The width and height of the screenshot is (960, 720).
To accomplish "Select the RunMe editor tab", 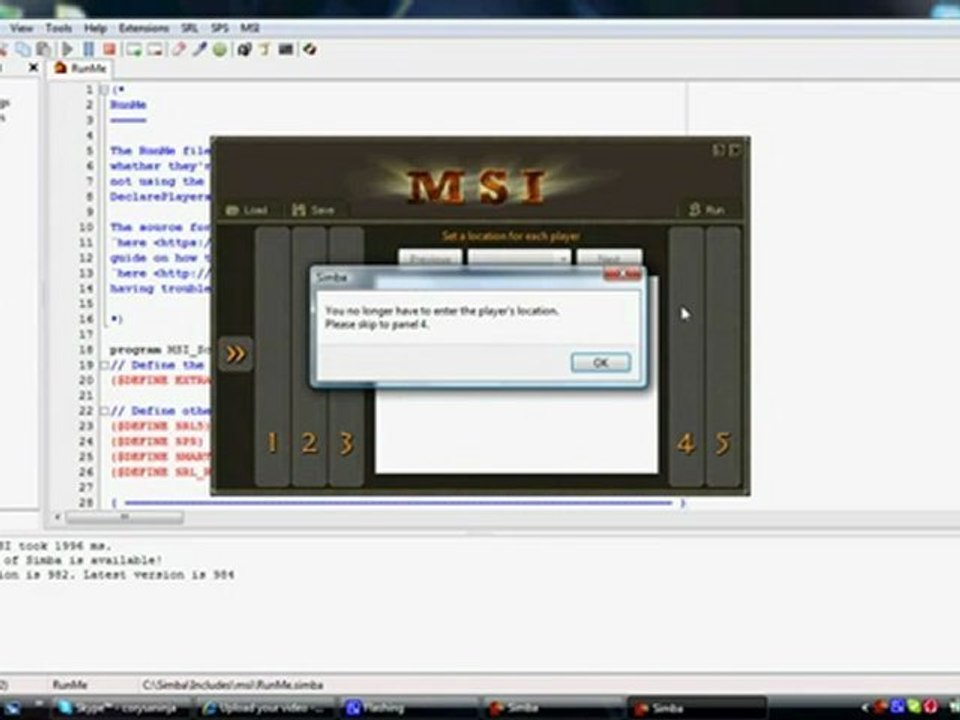I will pyautogui.click(x=80, y=68).
